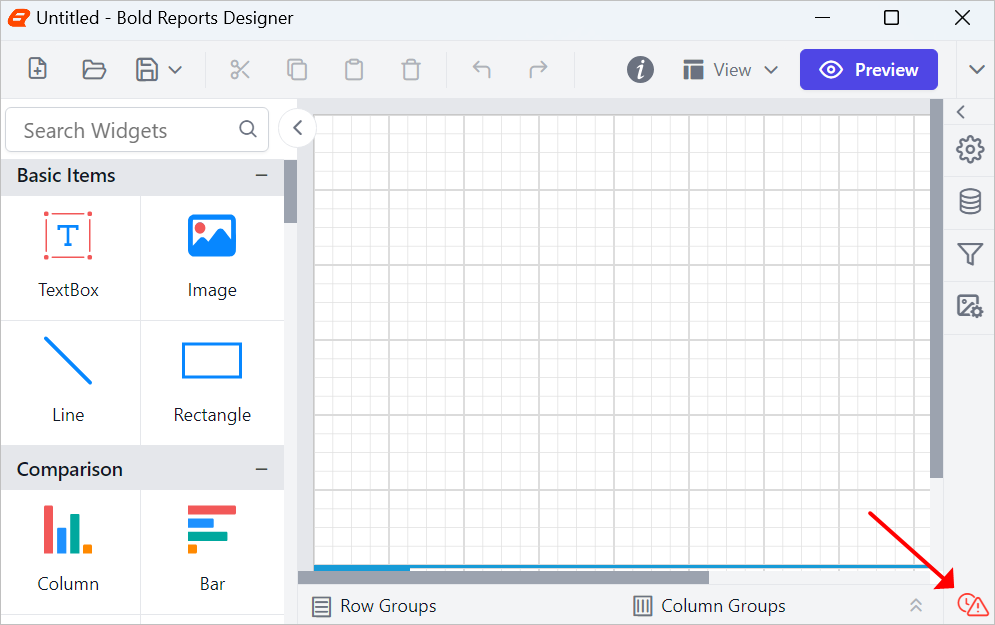995x625 pixels.
Task: Collapse the Basic Items section
Action: 261,175
